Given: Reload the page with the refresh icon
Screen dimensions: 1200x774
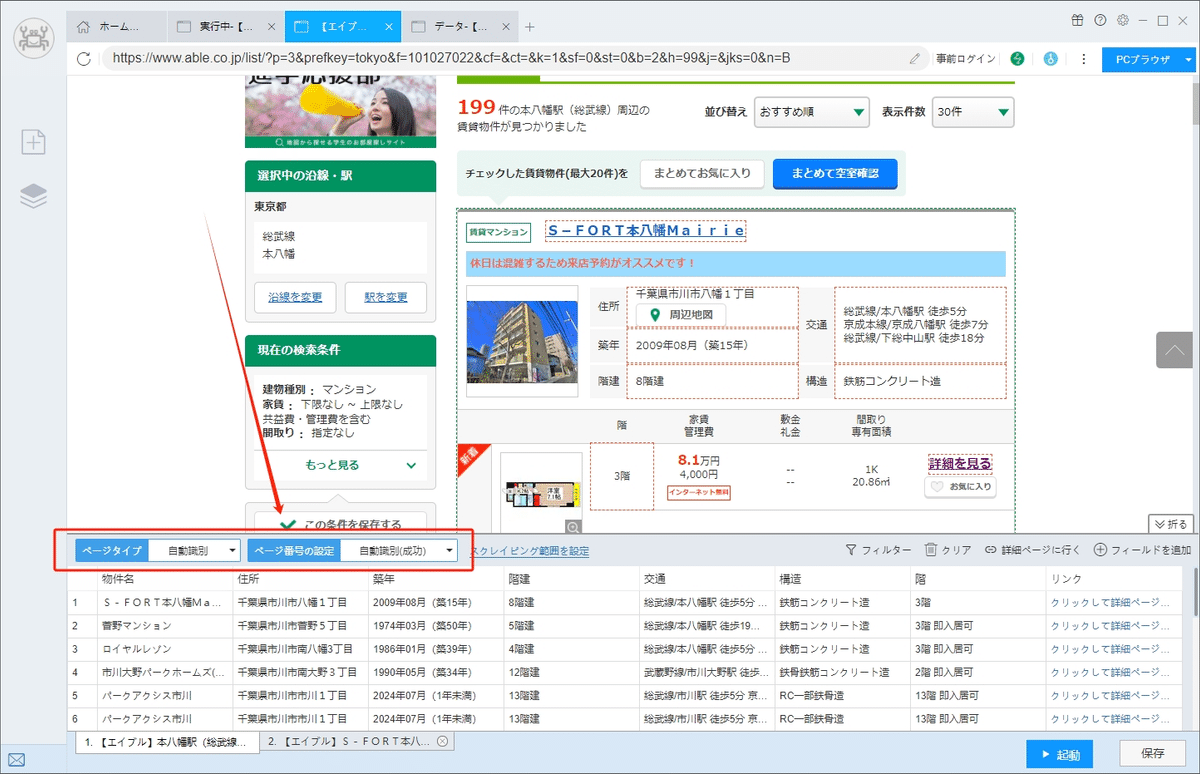Looking at the screenshot, I should tap(84, 59).
